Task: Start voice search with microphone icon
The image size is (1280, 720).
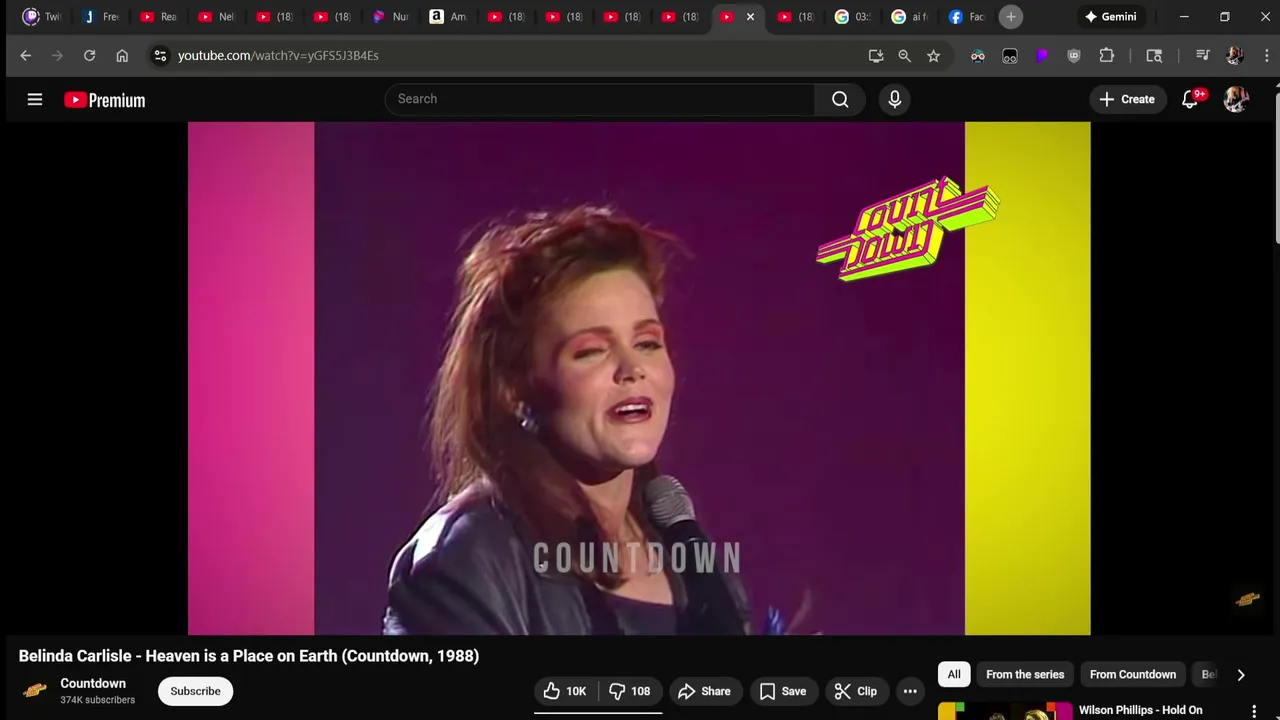Action: coord(895,99)
